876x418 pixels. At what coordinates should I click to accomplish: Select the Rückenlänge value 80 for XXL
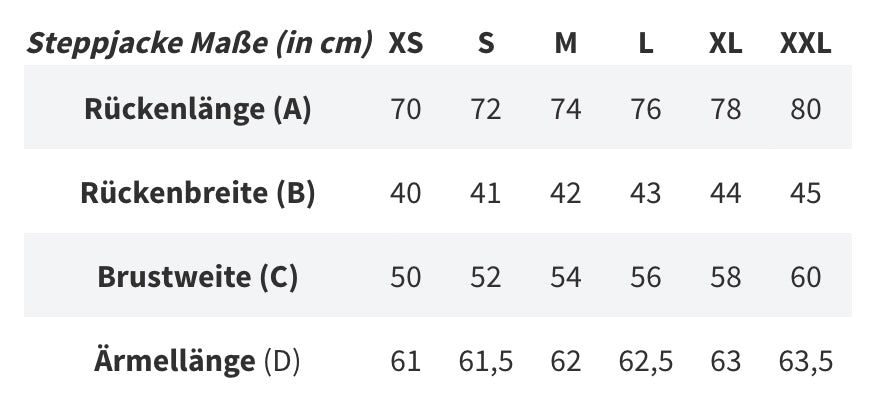pyautogui.click(x=805, y=108)
